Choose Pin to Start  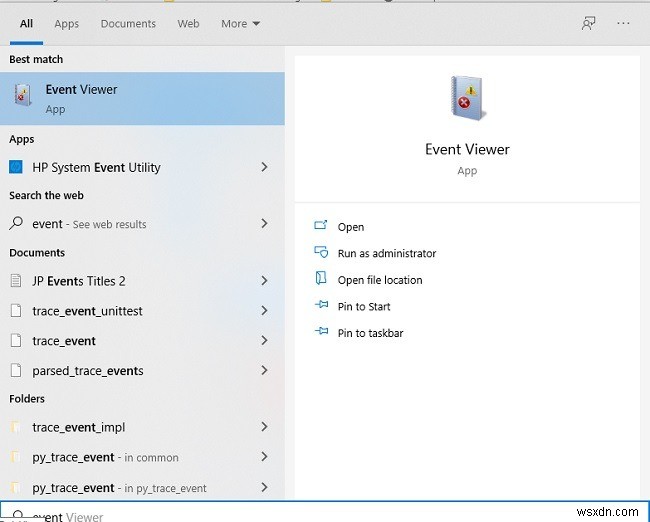tap(364, 306)
